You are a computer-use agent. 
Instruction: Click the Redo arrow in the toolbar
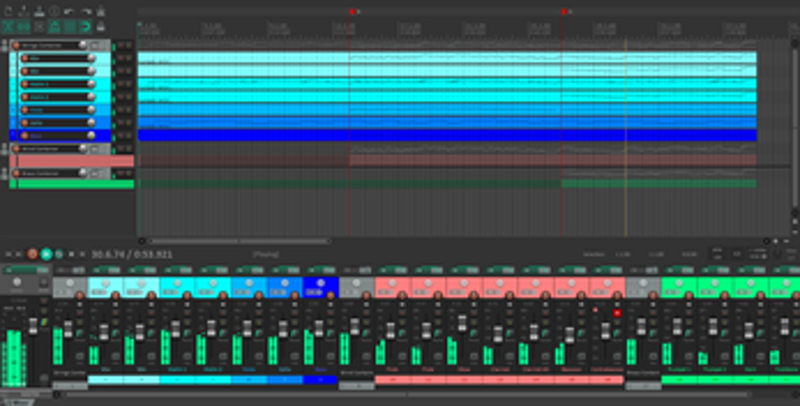[86, 10]
